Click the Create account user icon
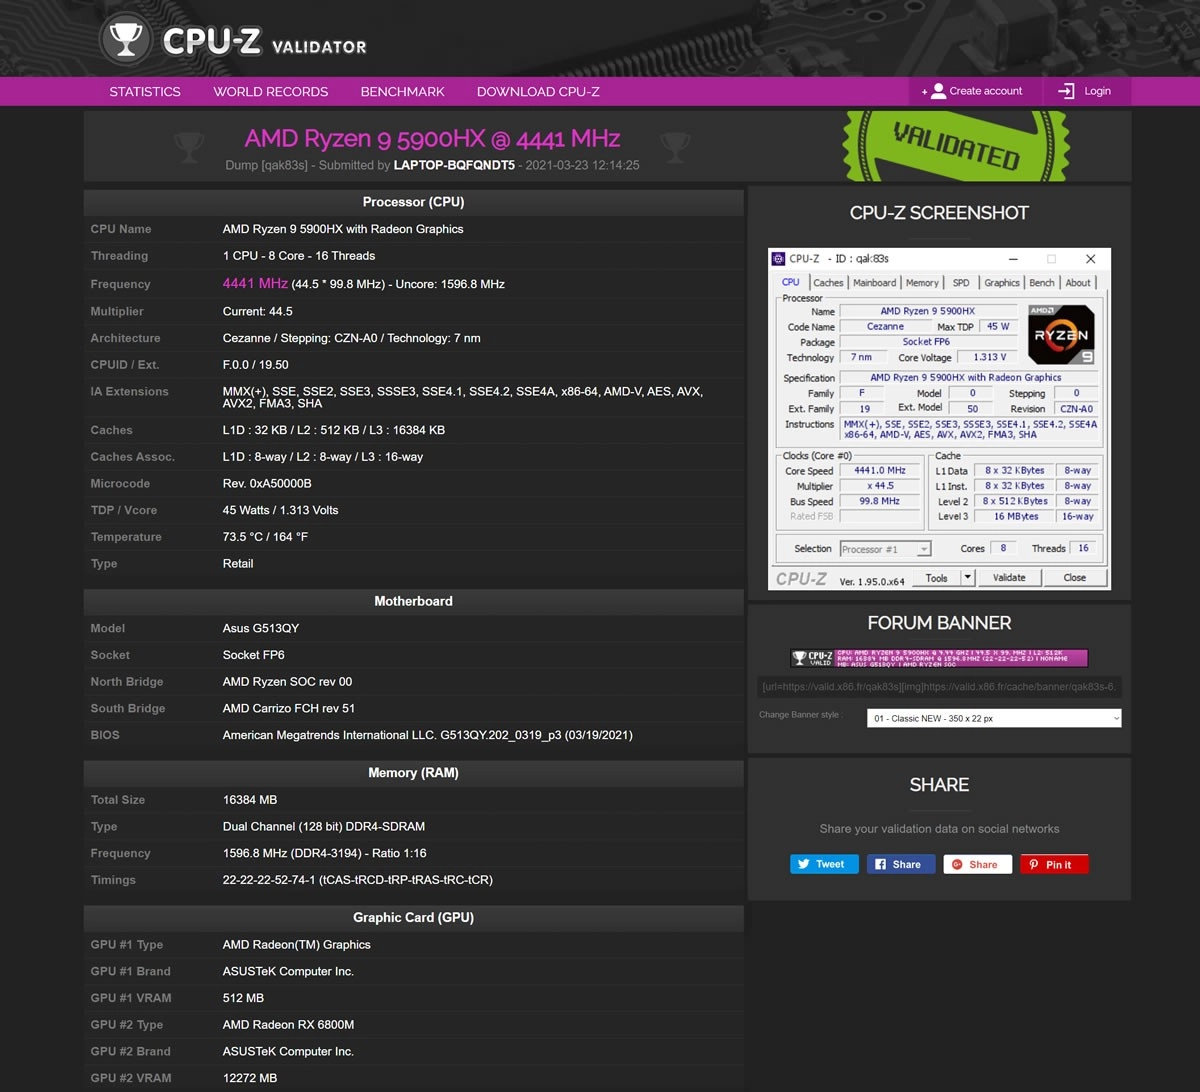This screenshot has height=1092, width=1200. coord(938,91)
